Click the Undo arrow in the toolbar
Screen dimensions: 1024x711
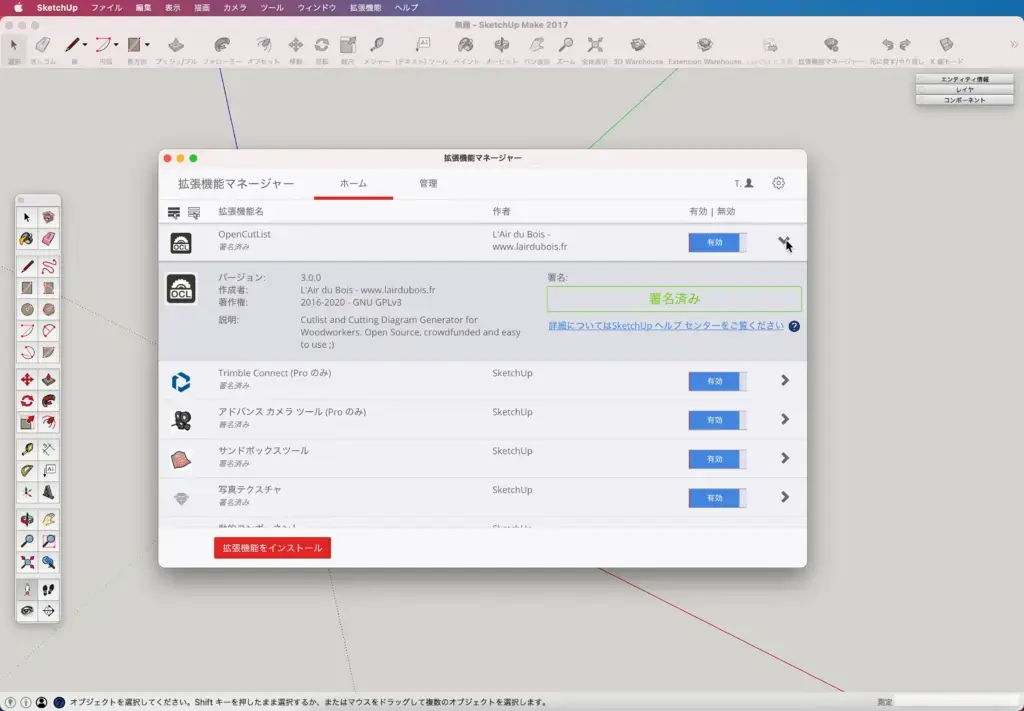[x=887, y=45]
